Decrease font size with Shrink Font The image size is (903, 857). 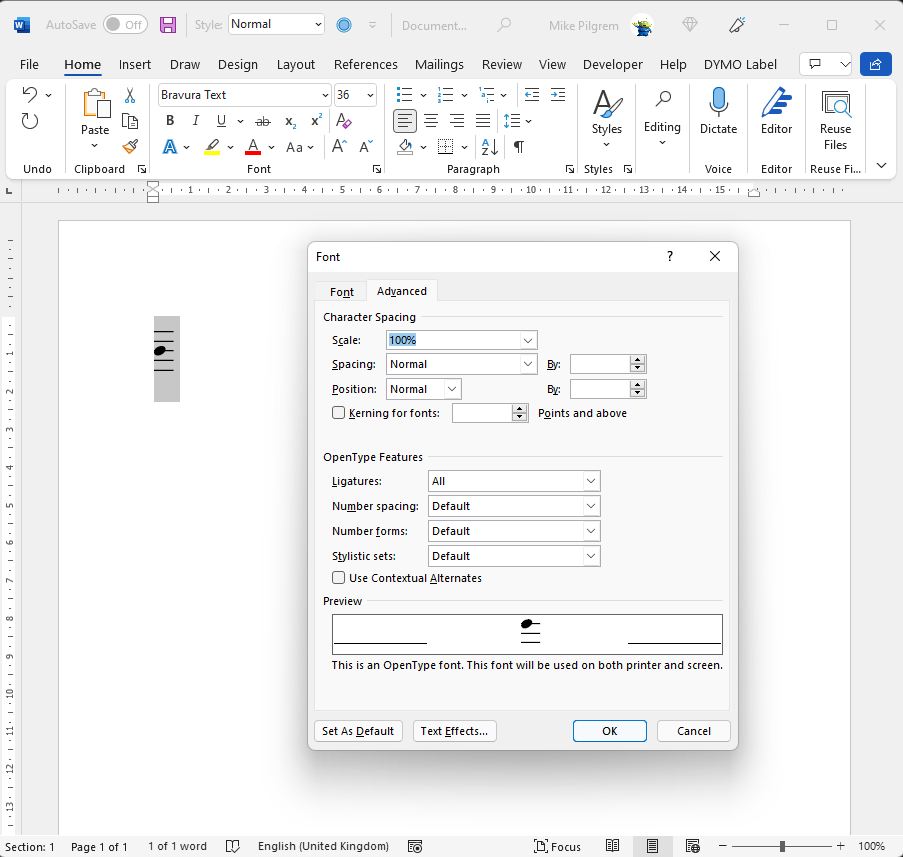coord(366,146)
